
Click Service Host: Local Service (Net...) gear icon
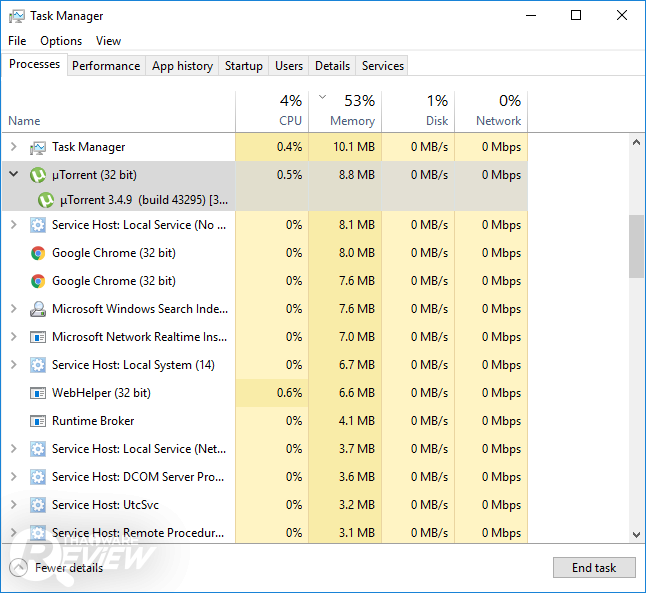tap(38, 449)
